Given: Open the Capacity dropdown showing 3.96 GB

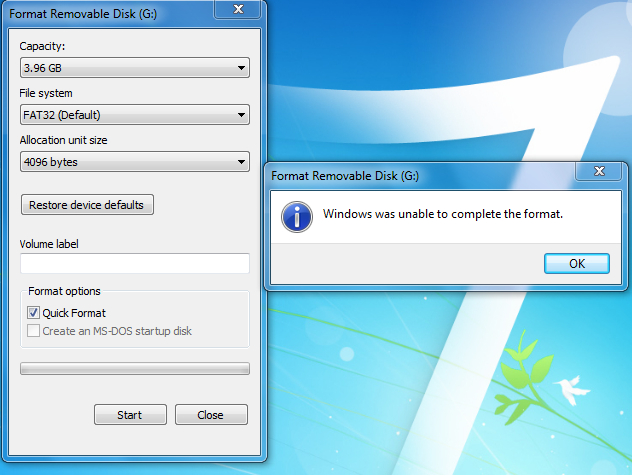Looking at the screenshot, I should pyautogui.click(x=135, y=68).
